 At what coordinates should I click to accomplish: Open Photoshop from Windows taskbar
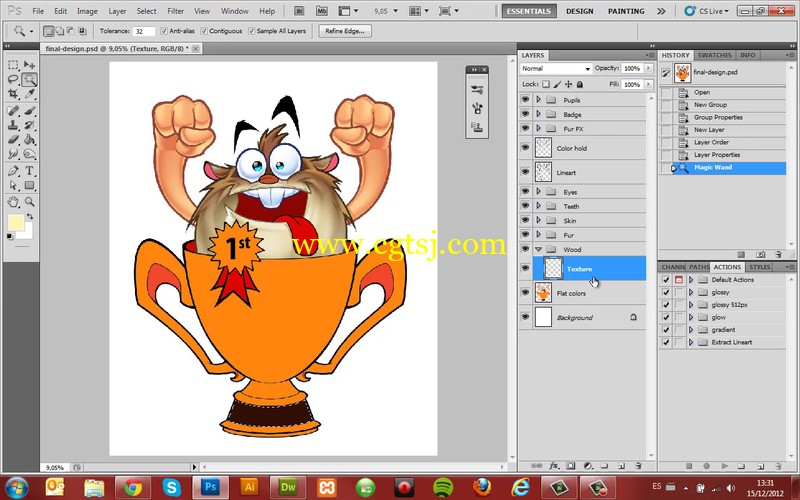[x=210, y=487]
